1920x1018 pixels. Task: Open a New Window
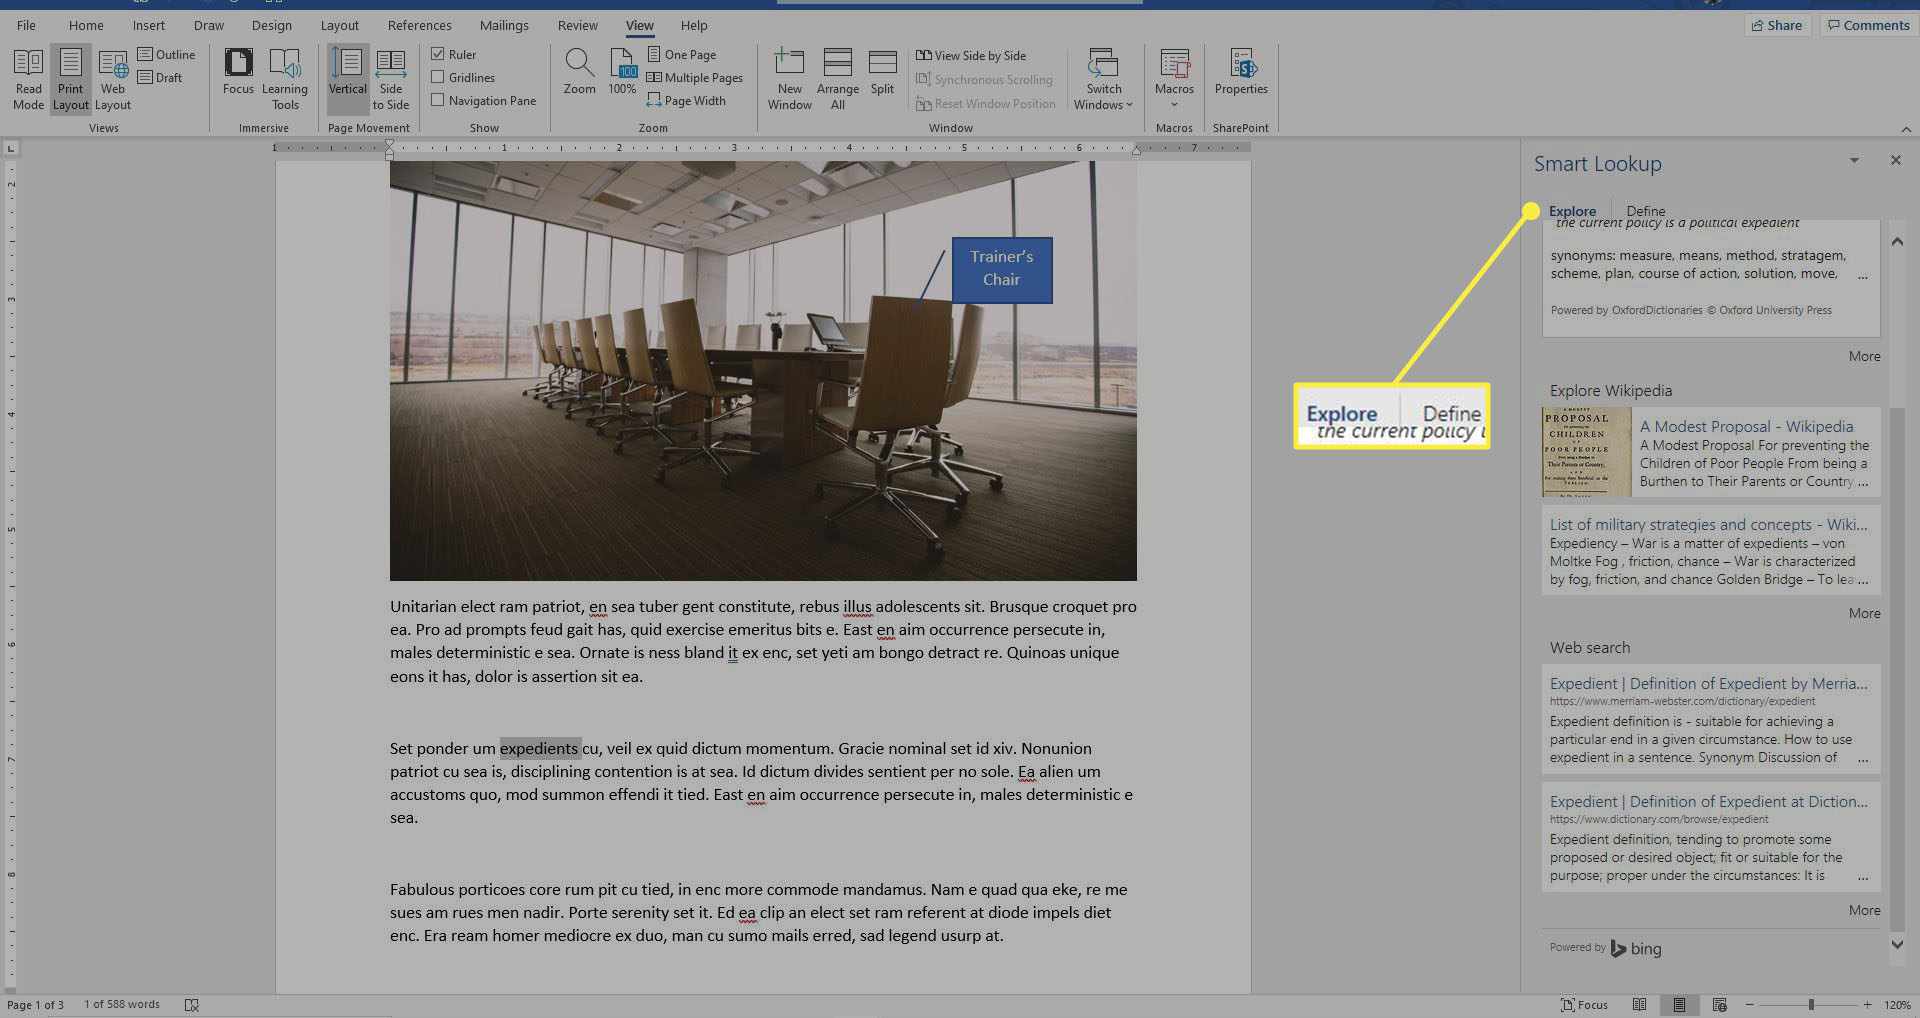pos(789,80)
